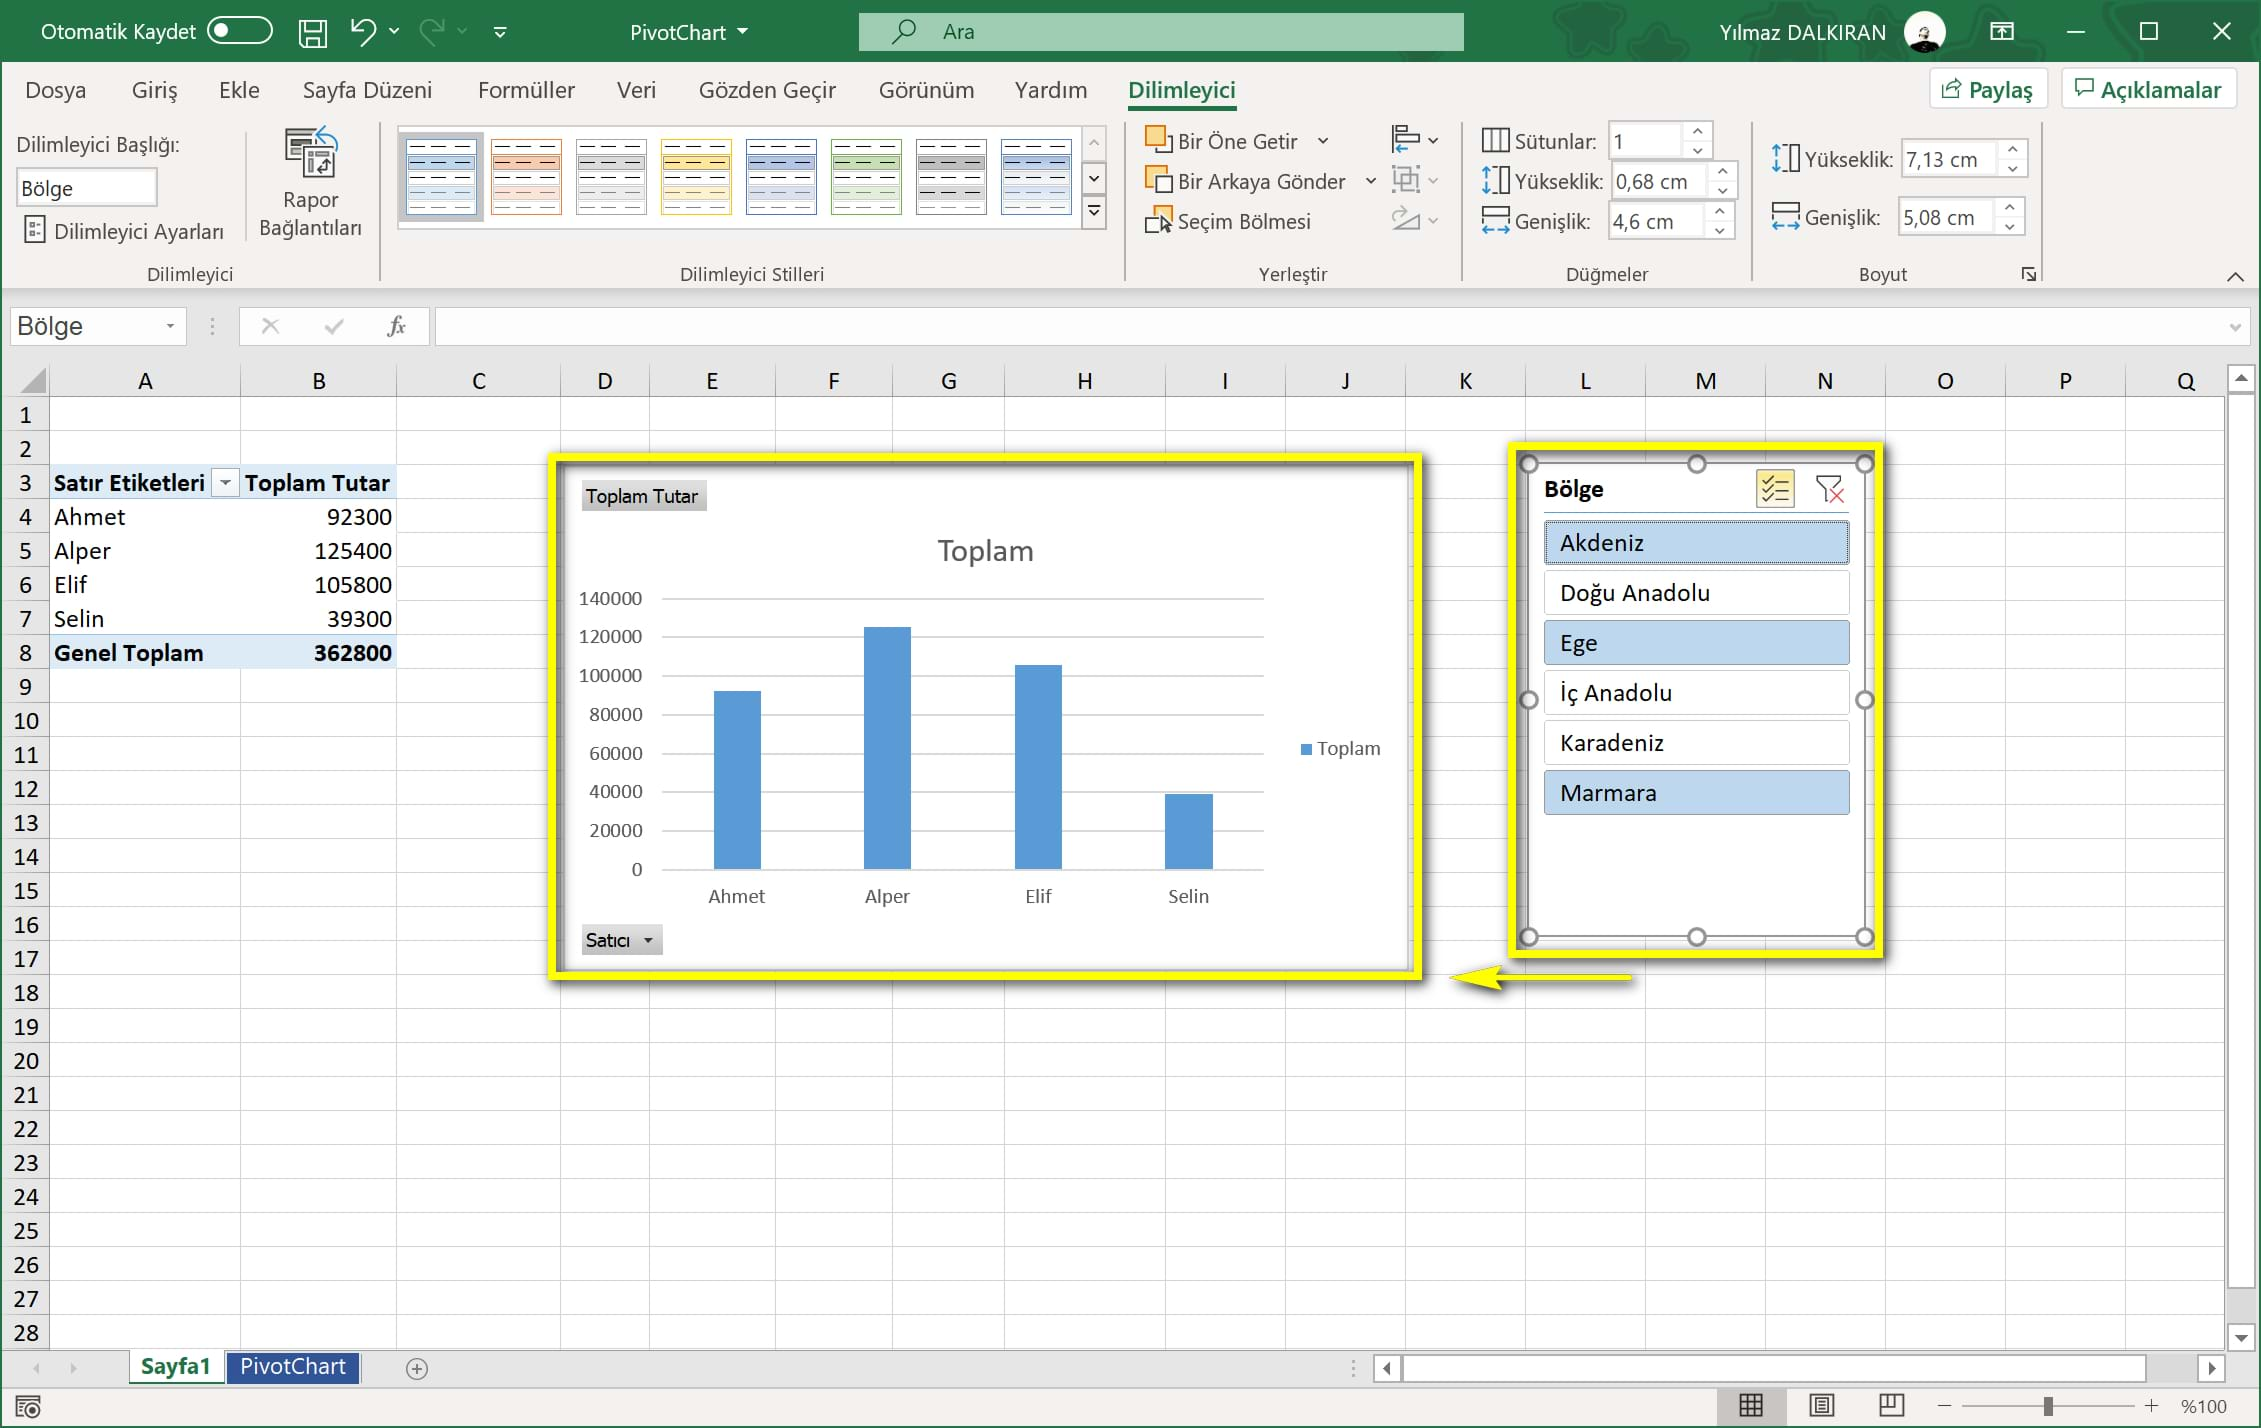Switch to the Sayfa Düzeni tab
The width and height of the screenshot is (2261, 1428).
[367, 90]
